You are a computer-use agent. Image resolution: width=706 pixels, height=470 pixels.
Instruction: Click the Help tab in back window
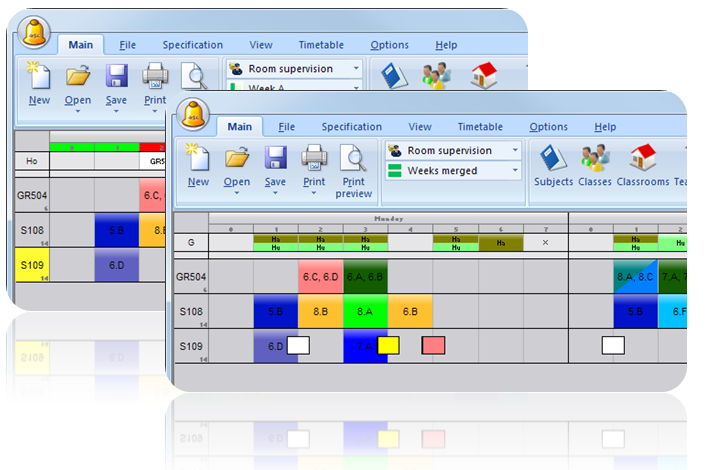coord(446,45)
